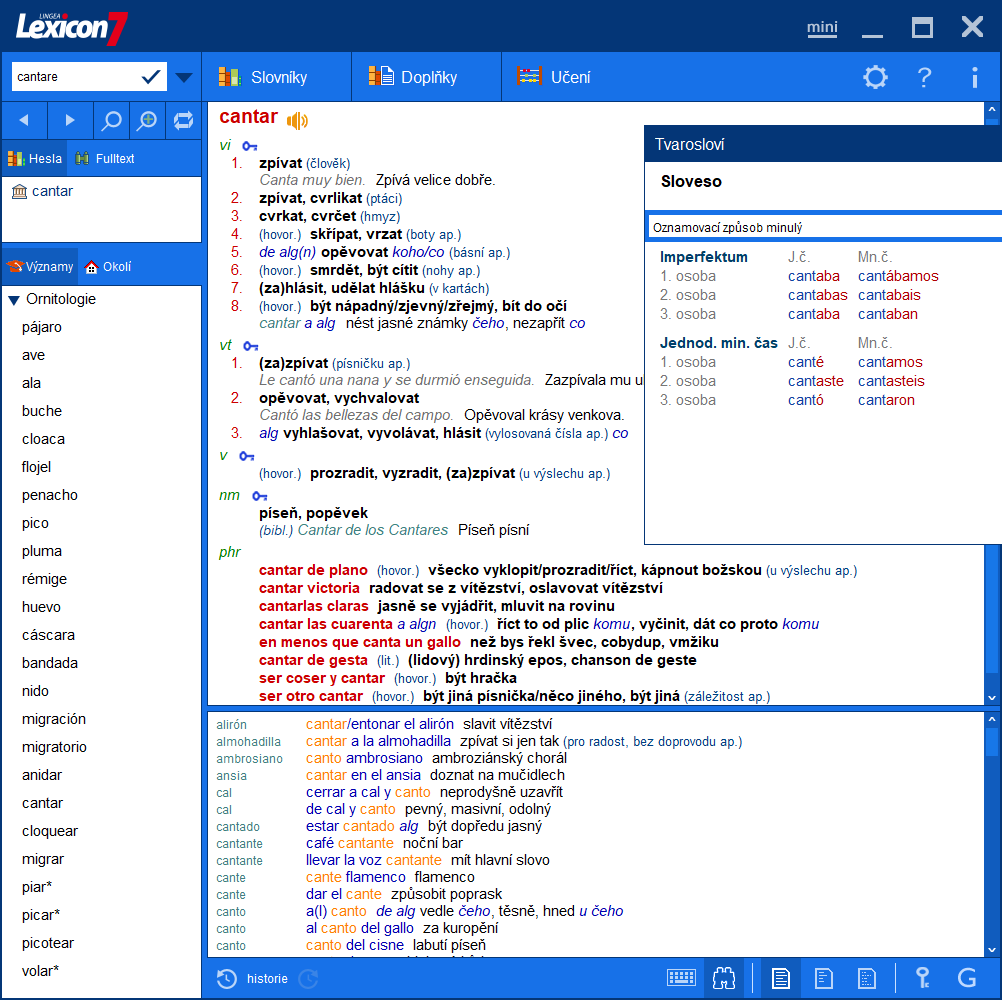The image size is (1002, 1000).
Task: Click the word volar* in the list
Action: pos(40,971)
